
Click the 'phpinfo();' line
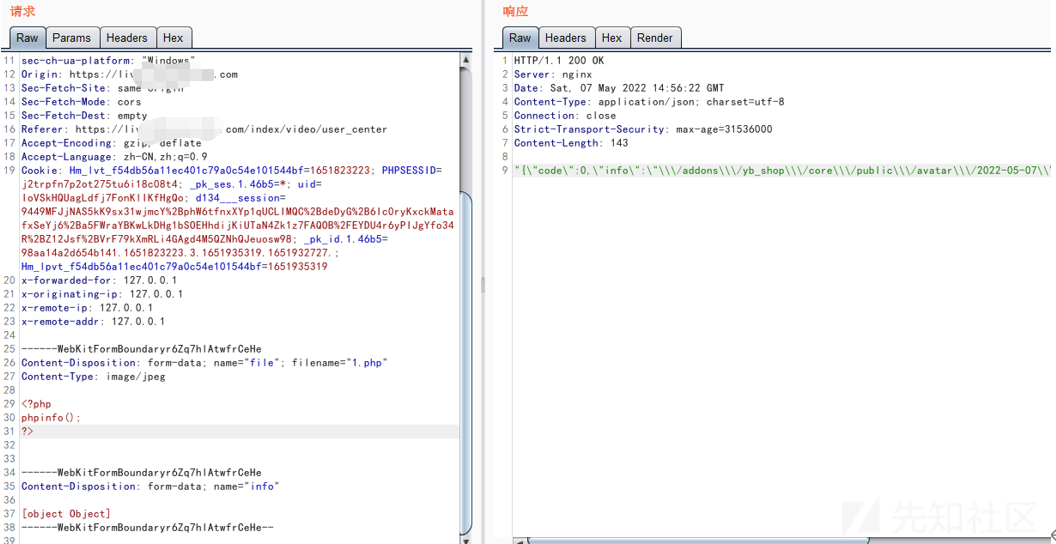point(51,417)
